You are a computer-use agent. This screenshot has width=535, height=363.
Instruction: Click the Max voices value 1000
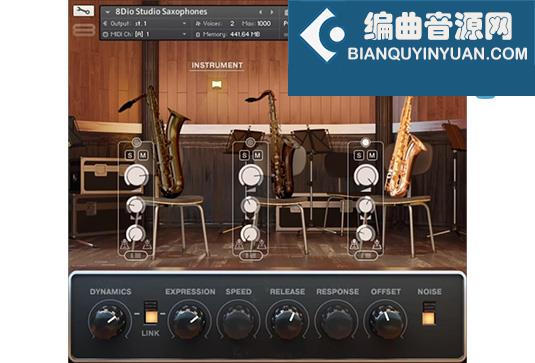coord(264,24)
